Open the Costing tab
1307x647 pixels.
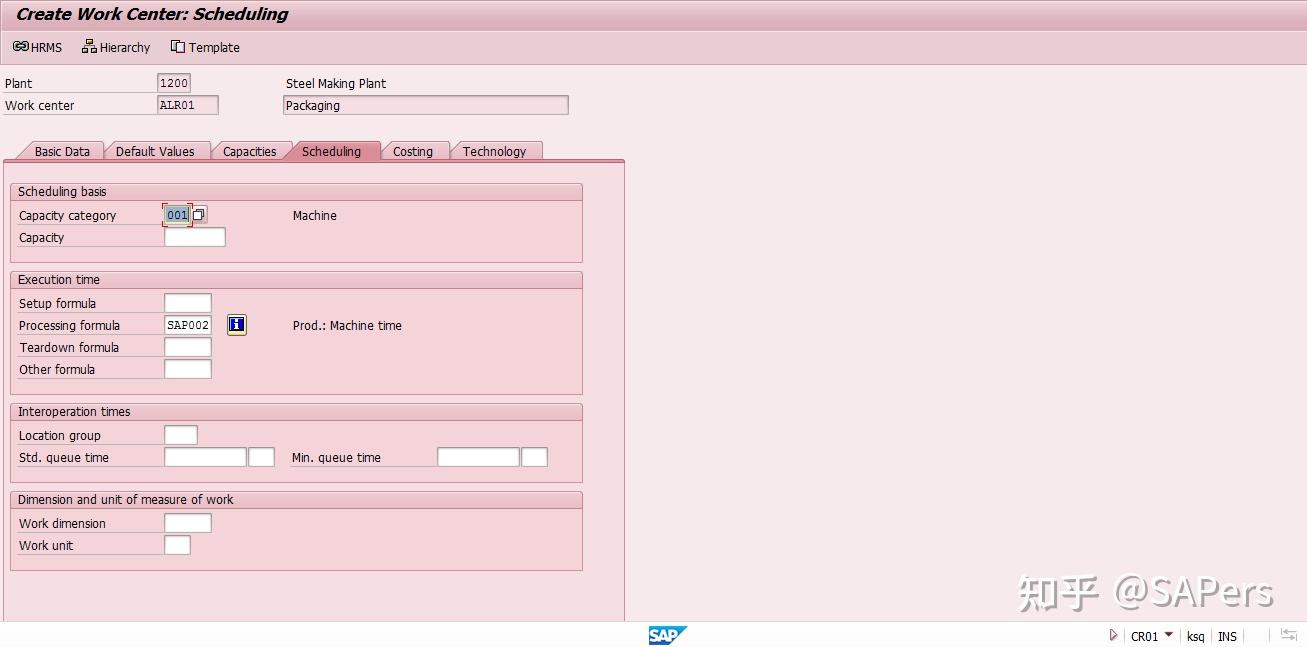(x=412, y=151)
